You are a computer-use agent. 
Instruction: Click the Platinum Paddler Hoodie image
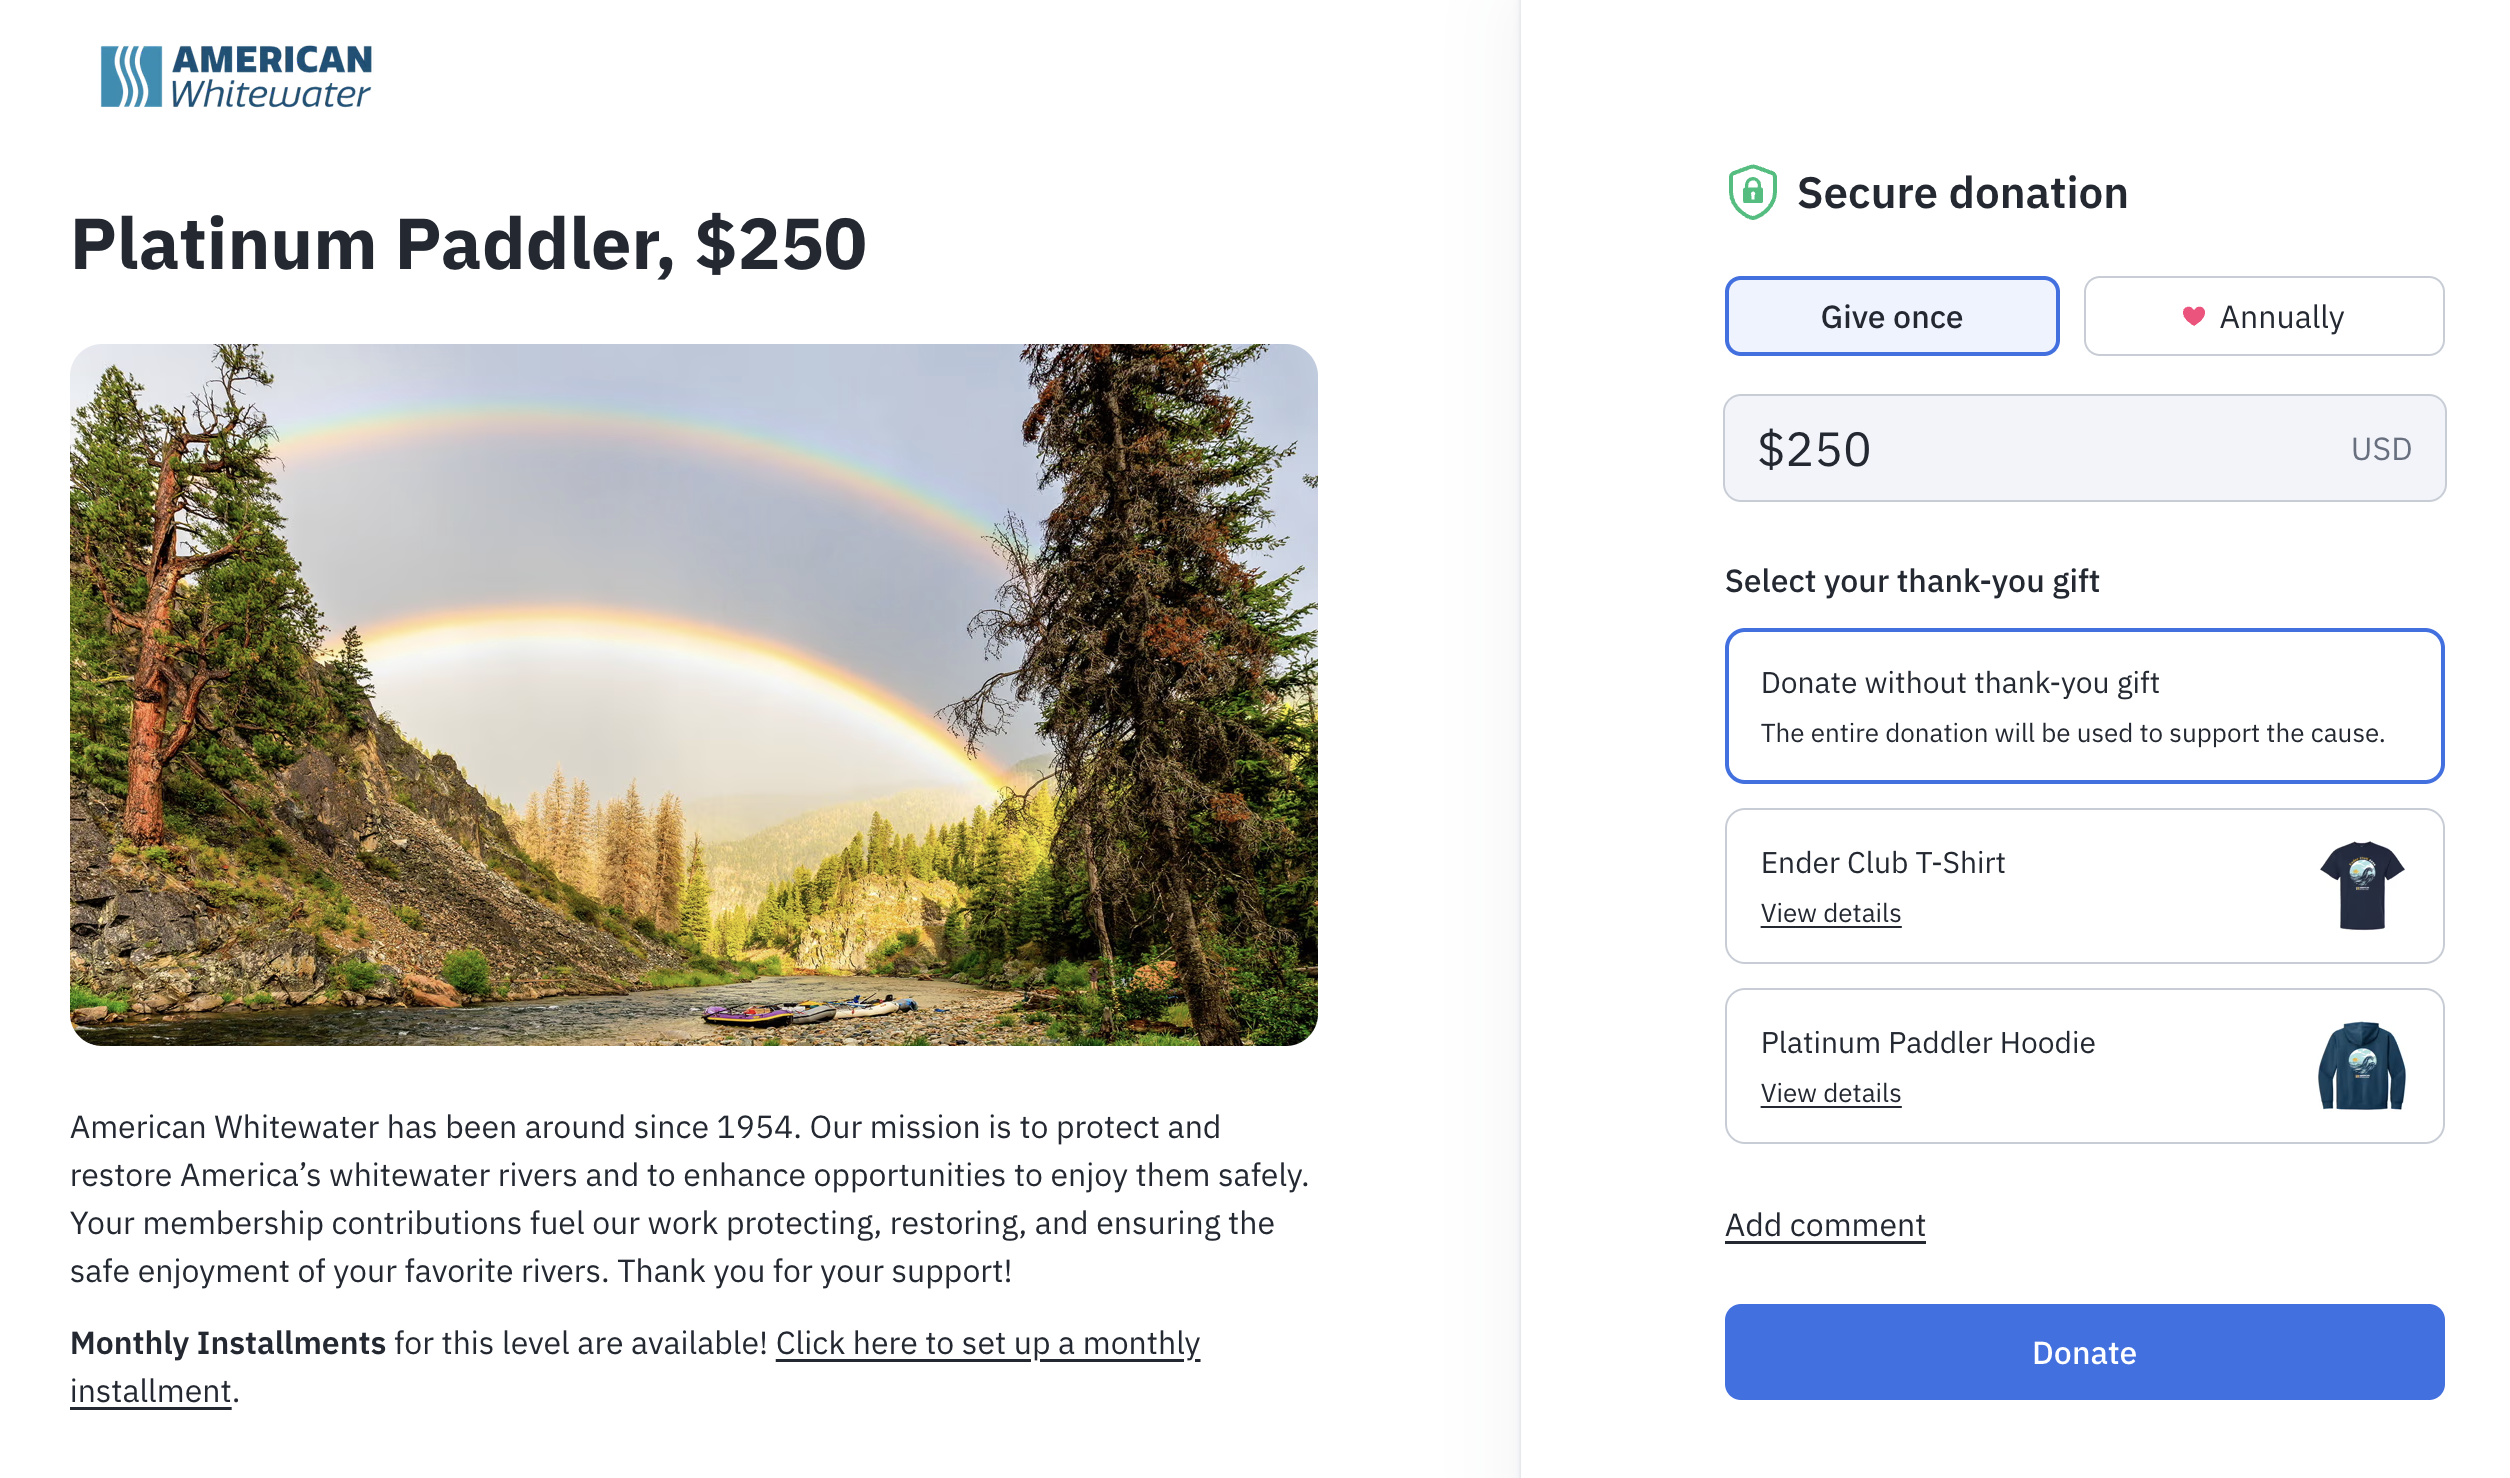[2362, 1066]
